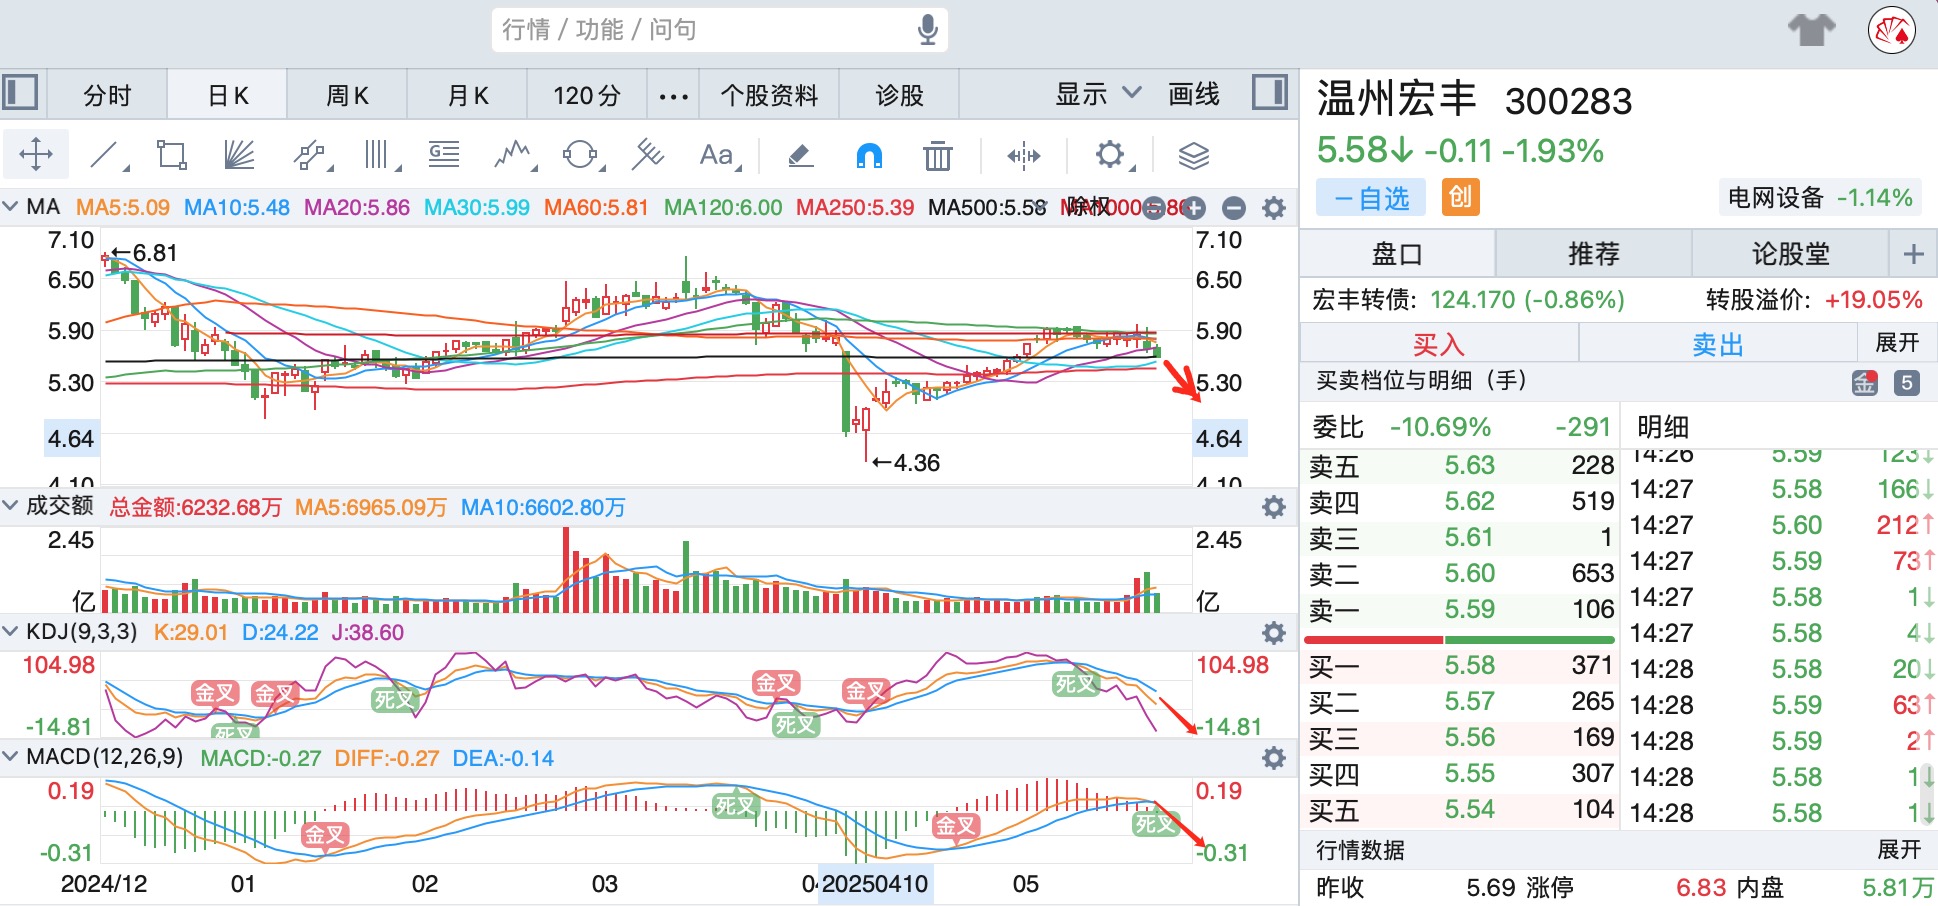Open volume indicator settings gear
The image size is (1938, 906).
[1274, 507]
